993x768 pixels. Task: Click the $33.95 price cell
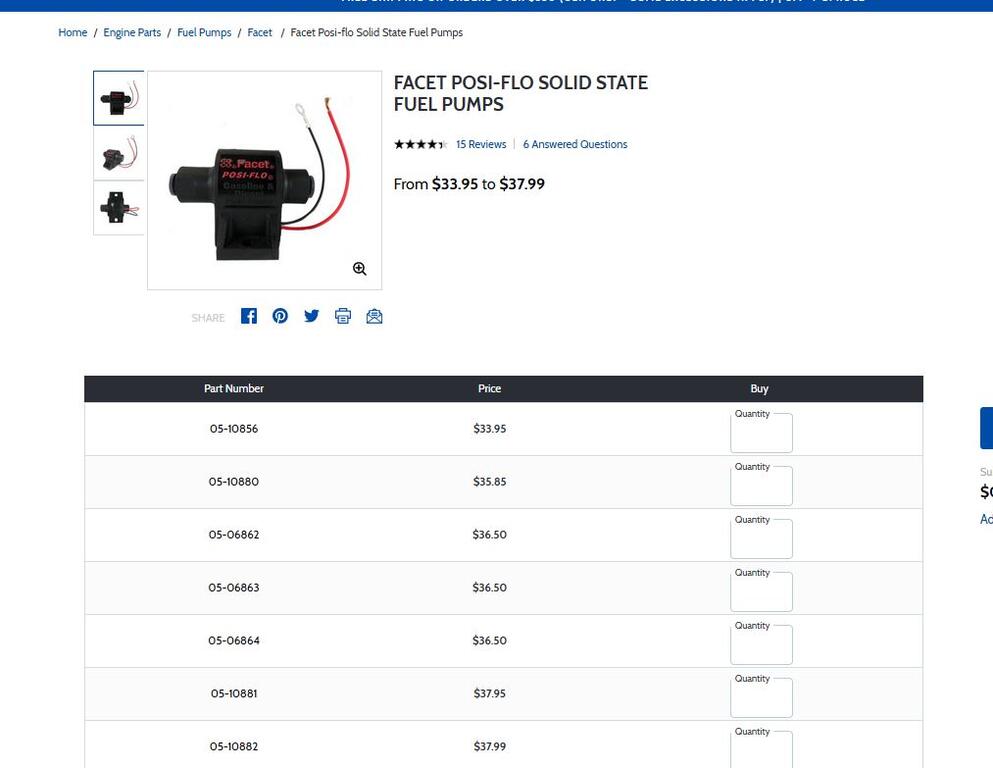(490, 429)
